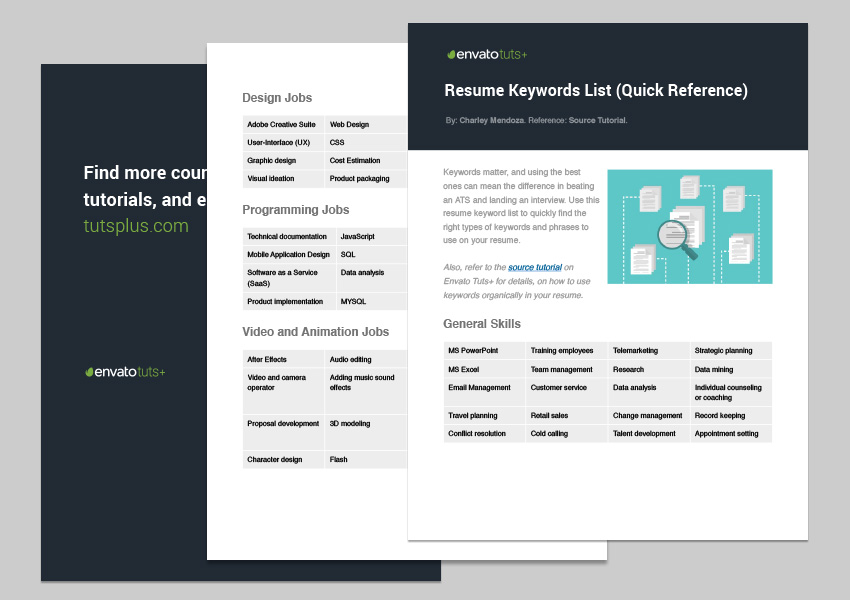This screenshot has height=600, width=850.
Task: Select the JavaScript cell under Programming Jobs
Action: pyautogui.click(x=357, y=237)
